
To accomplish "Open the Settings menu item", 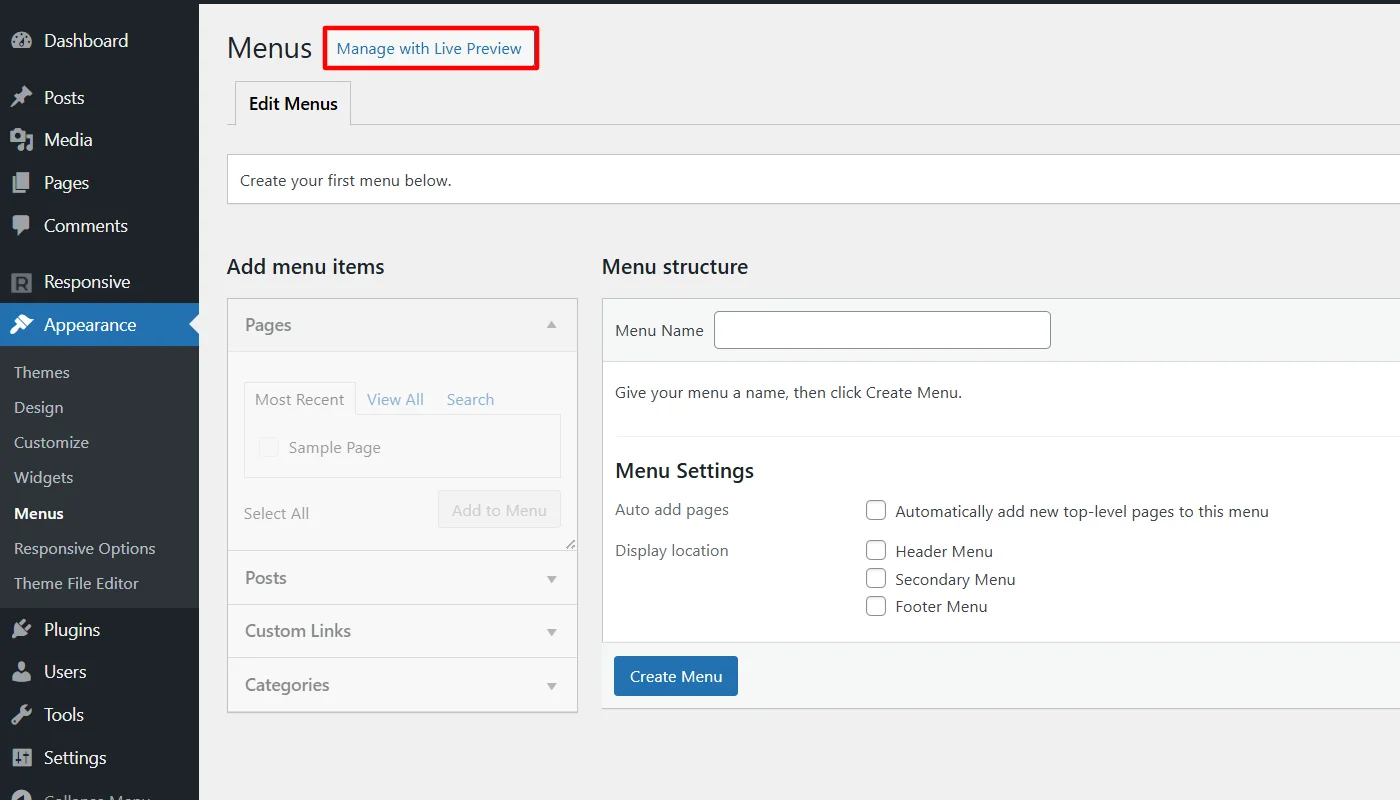I will [99, 758].
